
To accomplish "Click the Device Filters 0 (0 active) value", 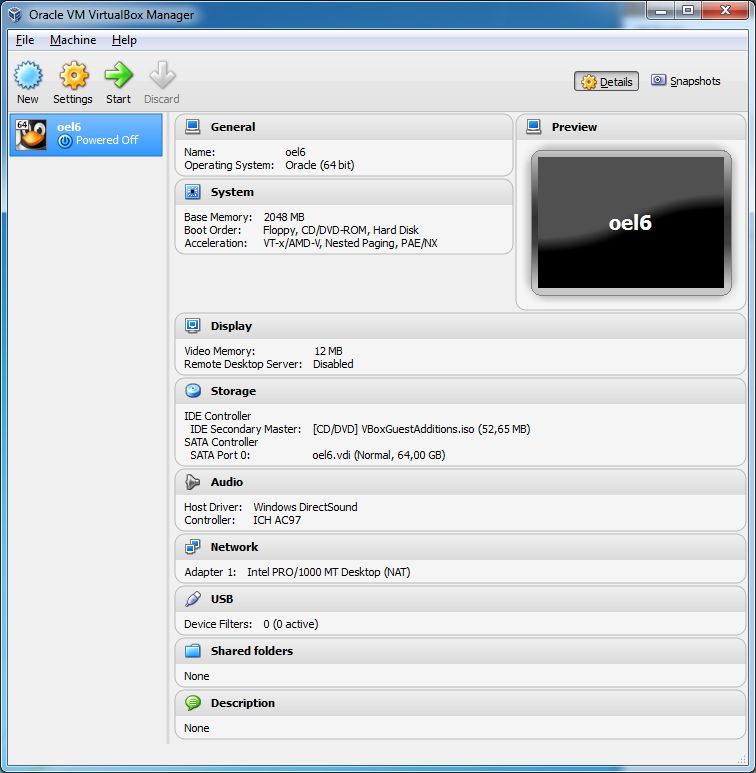I will 290,624.
